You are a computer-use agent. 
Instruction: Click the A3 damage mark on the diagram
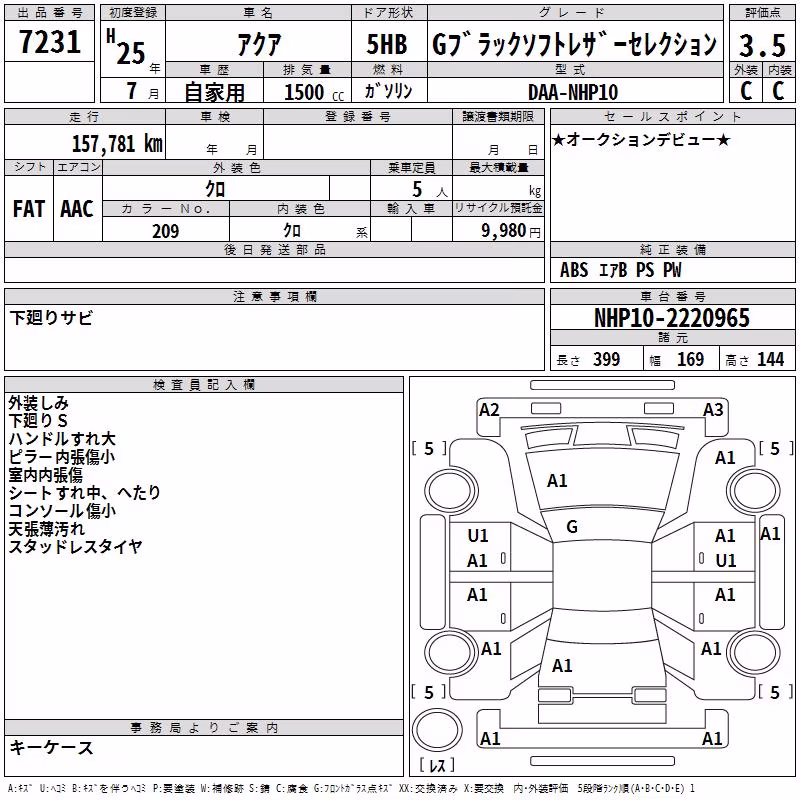coord(713,410)
